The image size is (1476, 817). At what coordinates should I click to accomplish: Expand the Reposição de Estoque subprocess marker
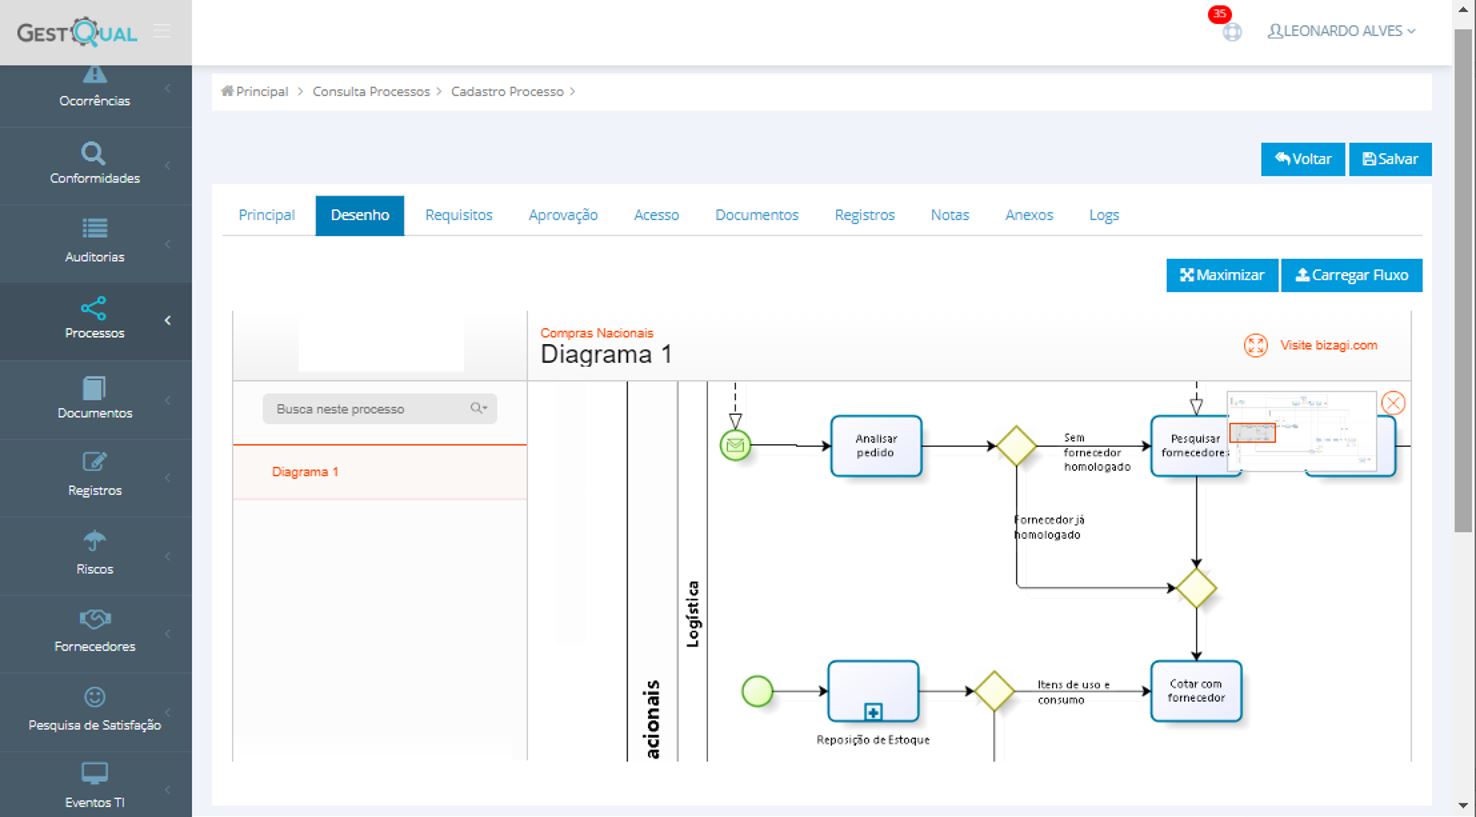pos(873,712)
